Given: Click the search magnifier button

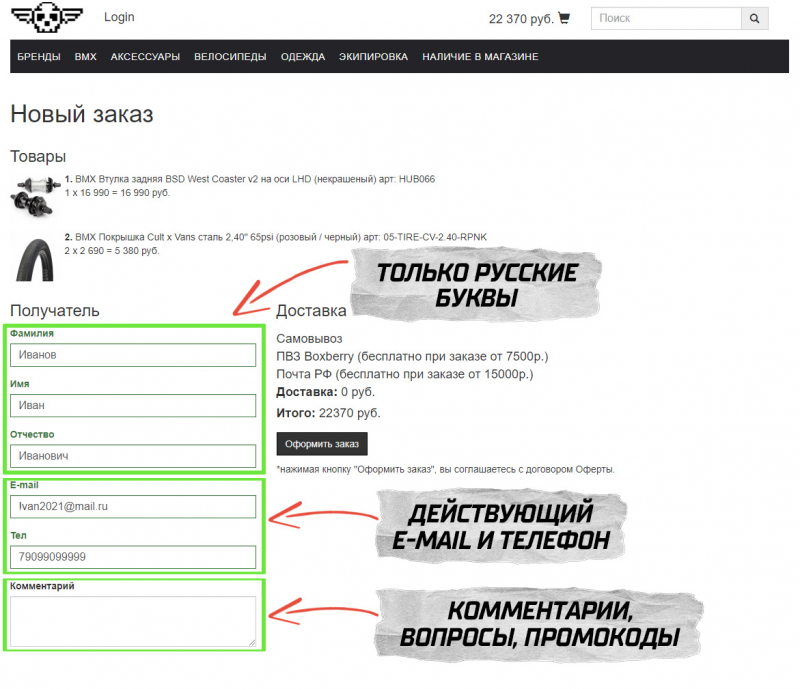Looking at the screenshot, I should point(755,18).
